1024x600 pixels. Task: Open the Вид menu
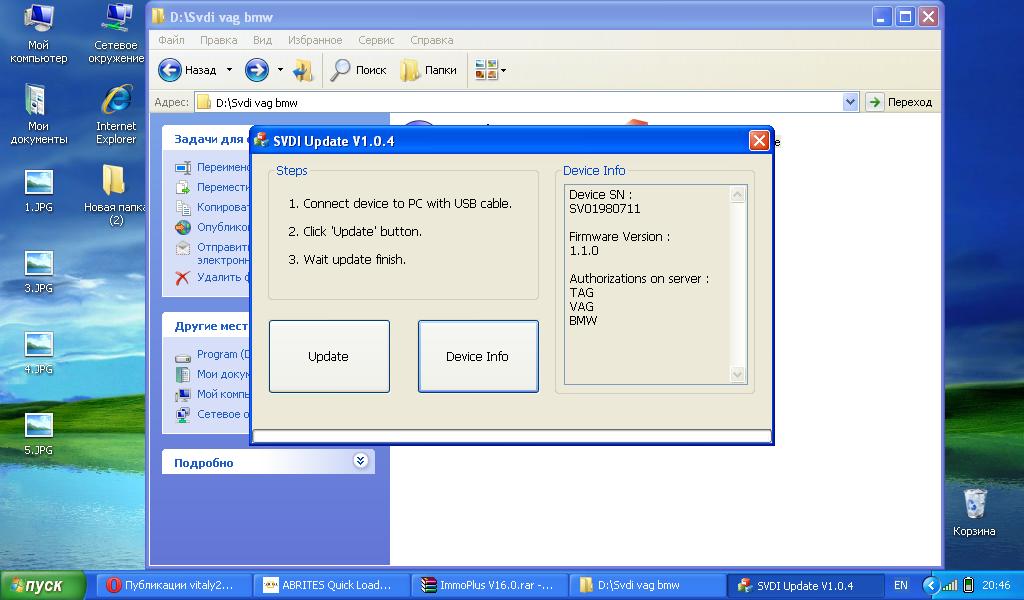[x=263, y=40]
